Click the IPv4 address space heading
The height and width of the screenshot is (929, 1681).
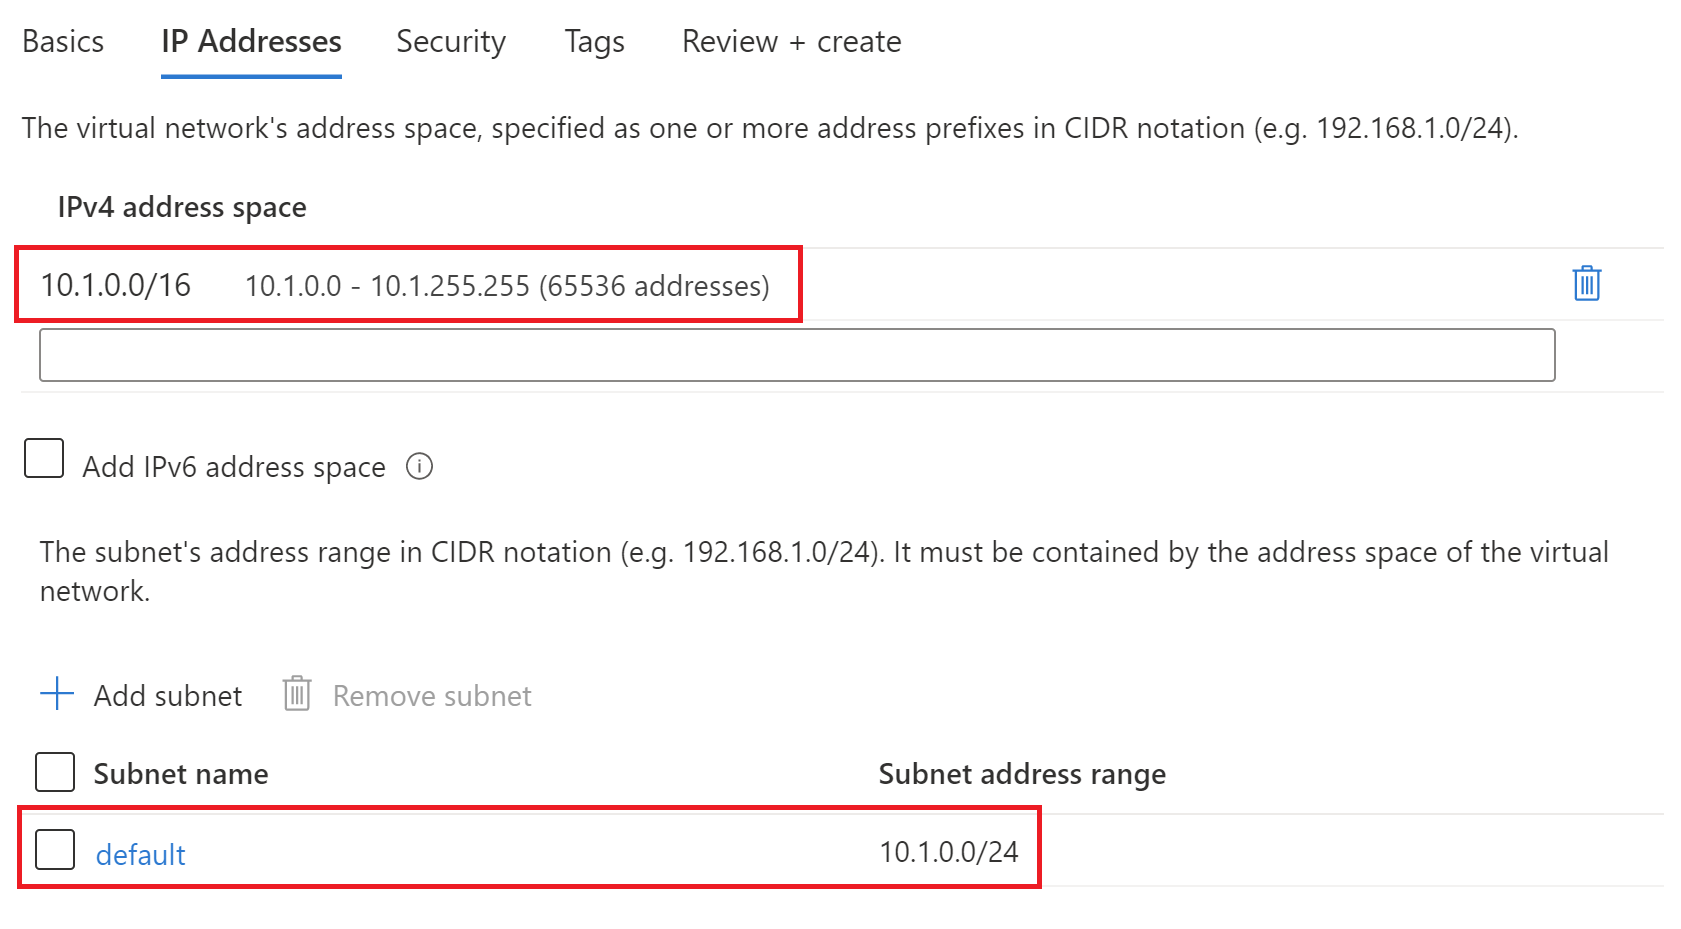tap(181, 207)
